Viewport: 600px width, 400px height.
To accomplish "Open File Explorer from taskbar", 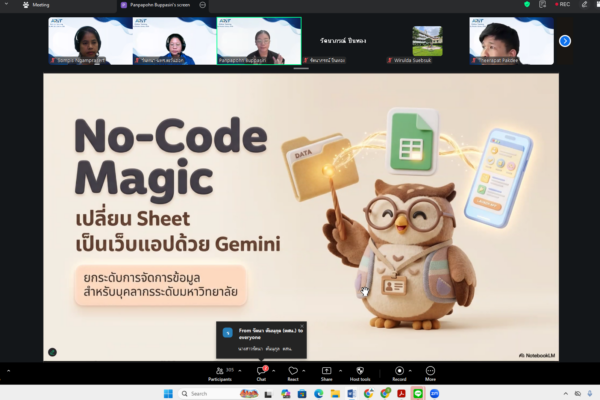I will [335, 393].
